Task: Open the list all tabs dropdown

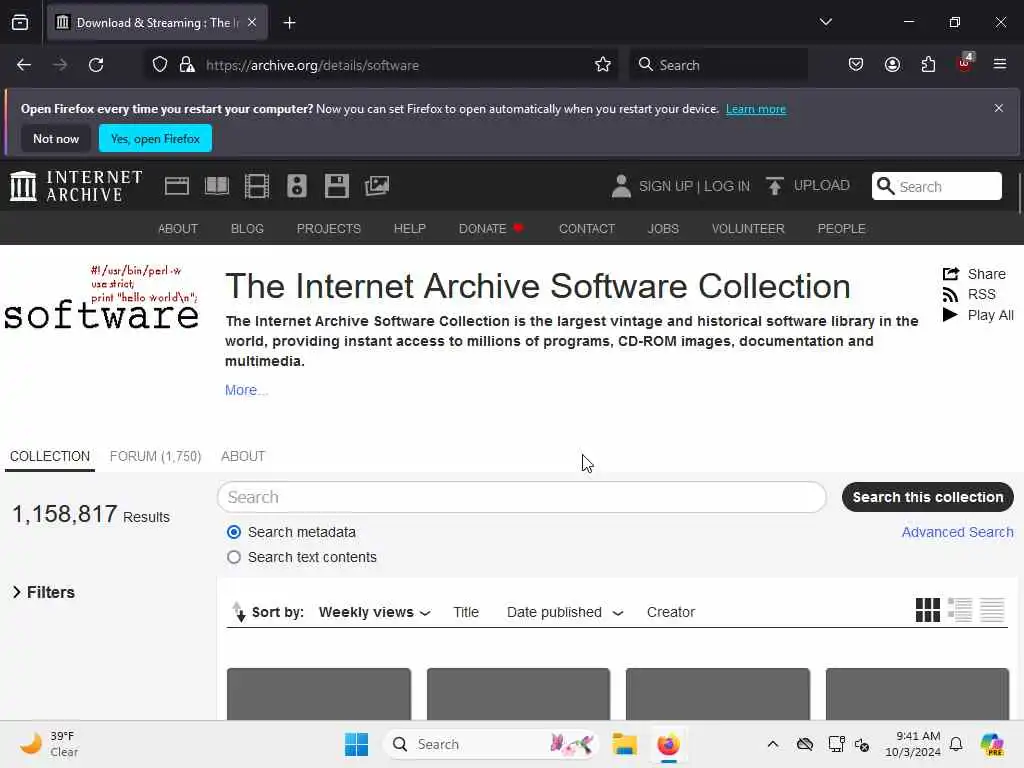Action: [825, 22]
